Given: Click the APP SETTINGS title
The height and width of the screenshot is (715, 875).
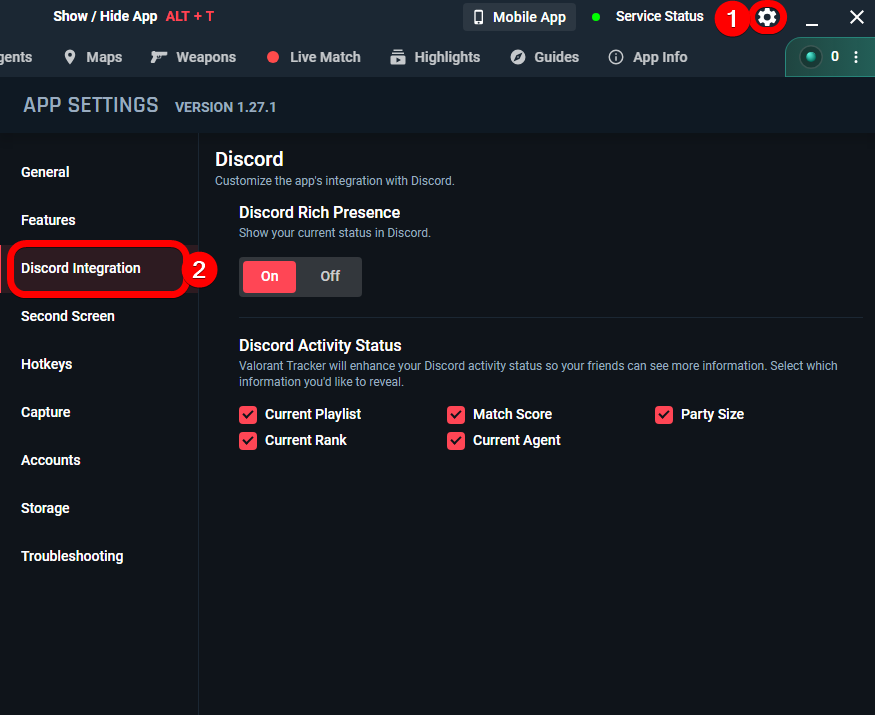Looking at the screenshot, I should [x=90, y=105].
